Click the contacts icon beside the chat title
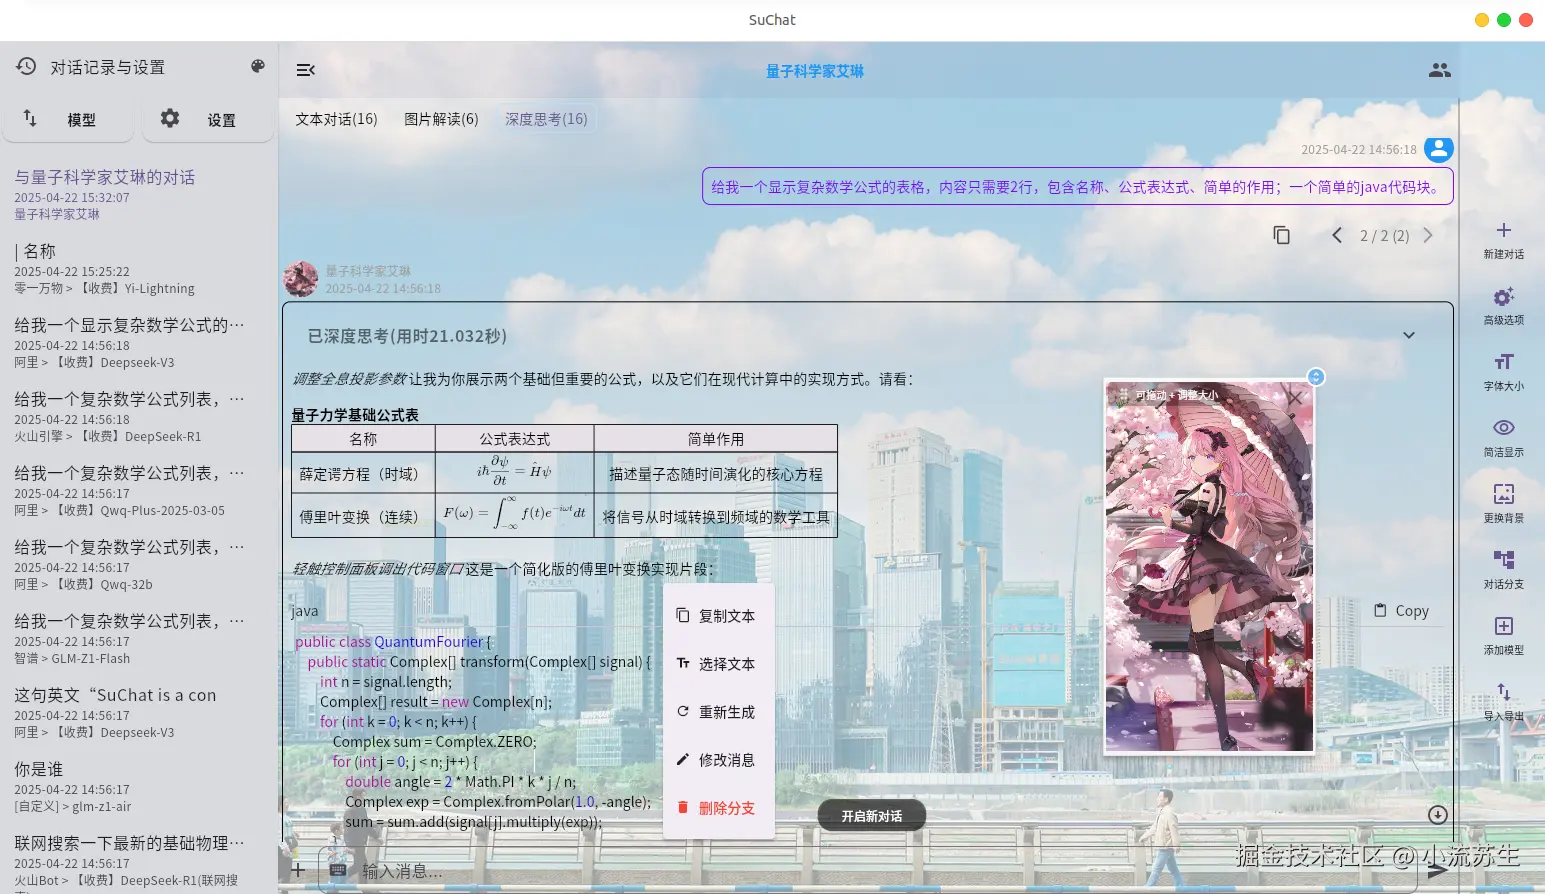Screen dimensions: 1545x894 click(x=1439, y=69)
